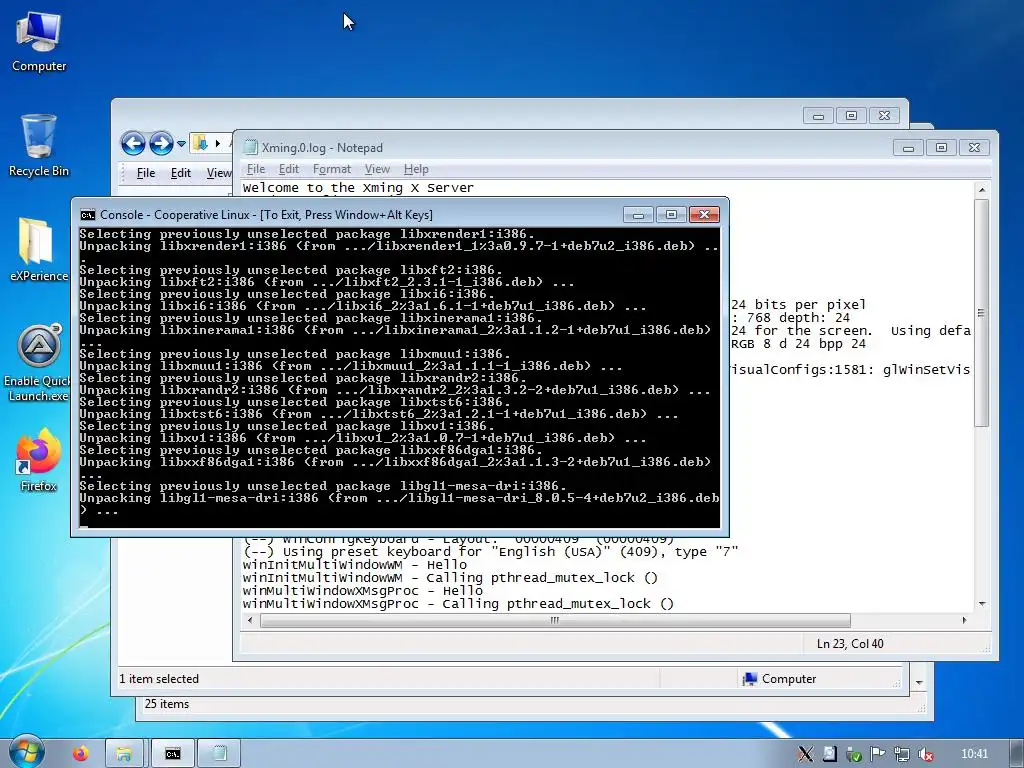Click 'Welcome to the Xming X Server' line

[x=358, y=188]
